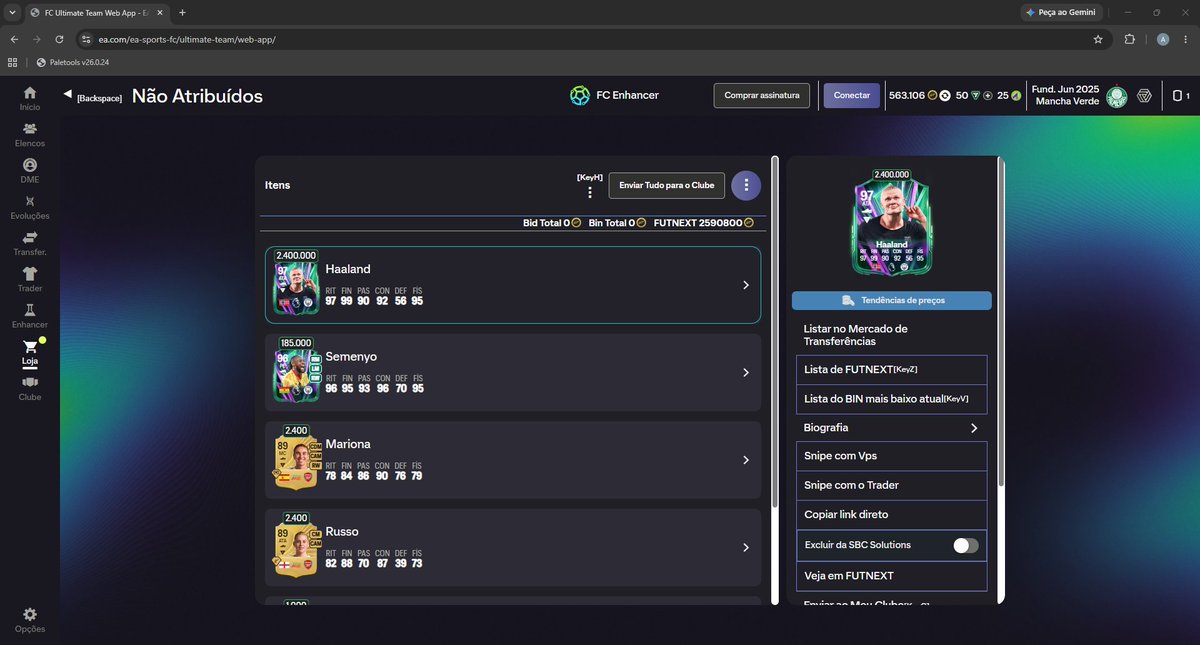Image resolution: width=1200 pixels, height=645 pixels.
Task: Select the FC Ultimate Team Web App tab
Action: (x=97, y=12)
